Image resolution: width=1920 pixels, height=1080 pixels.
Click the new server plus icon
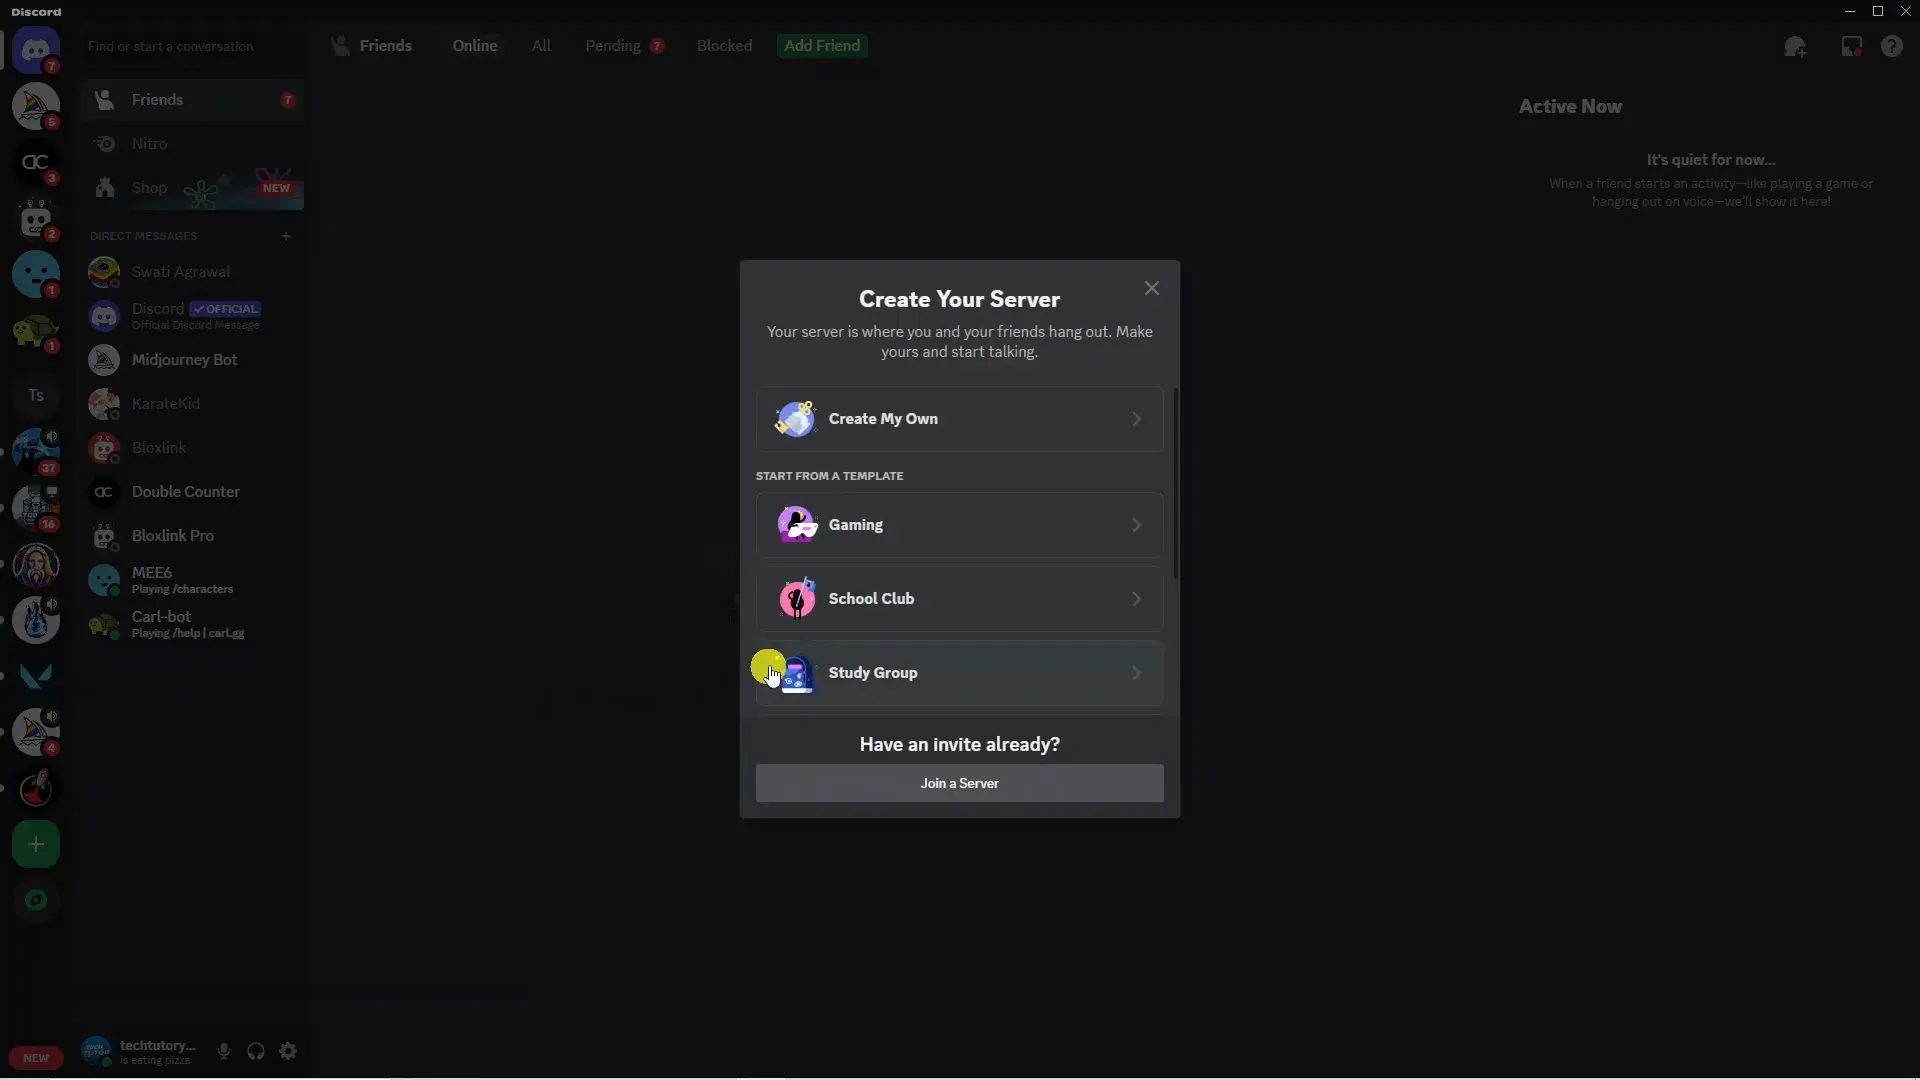click(x=36, y=844)
